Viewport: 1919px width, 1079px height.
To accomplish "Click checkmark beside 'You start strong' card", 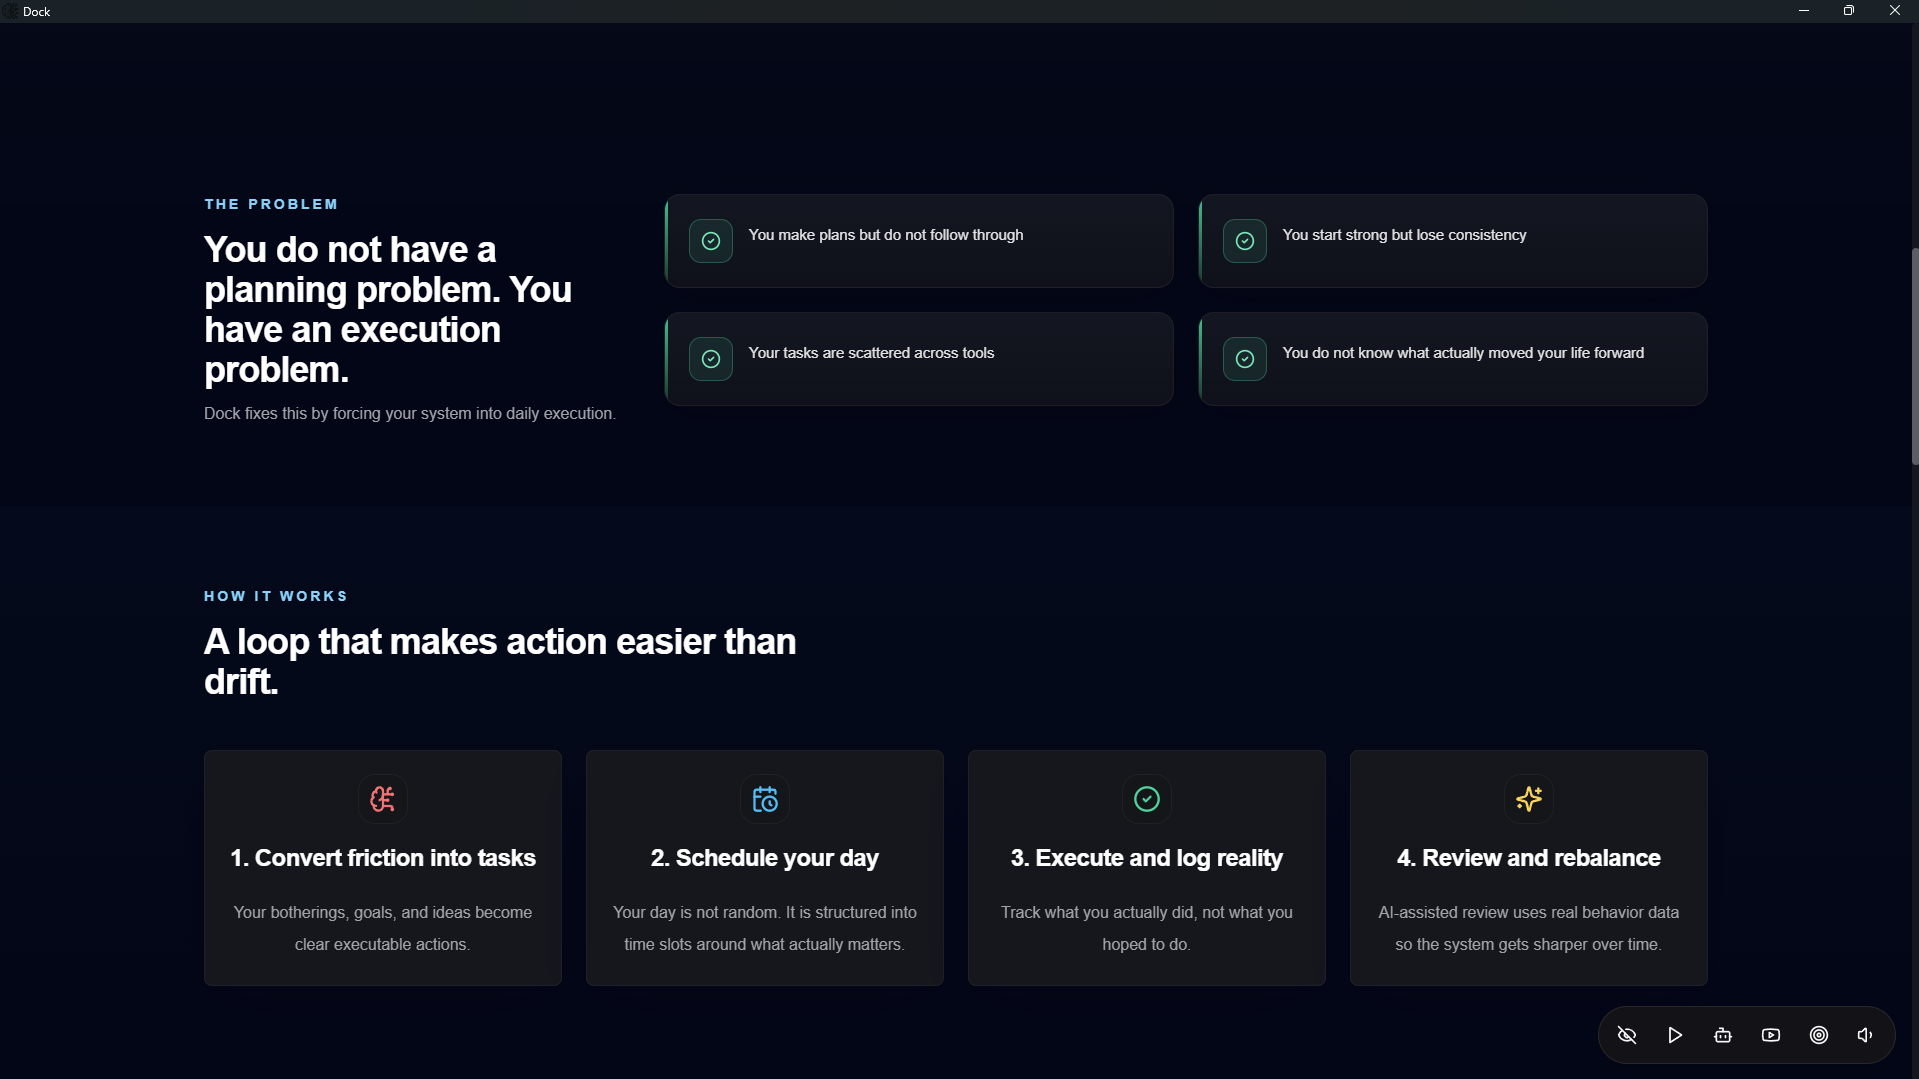I will coord(1245,241).
